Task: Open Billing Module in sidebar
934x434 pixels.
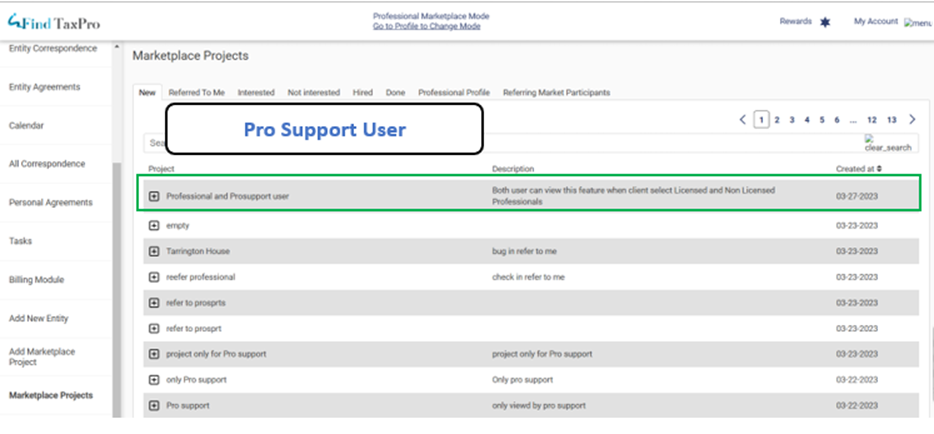Action: 36,280
